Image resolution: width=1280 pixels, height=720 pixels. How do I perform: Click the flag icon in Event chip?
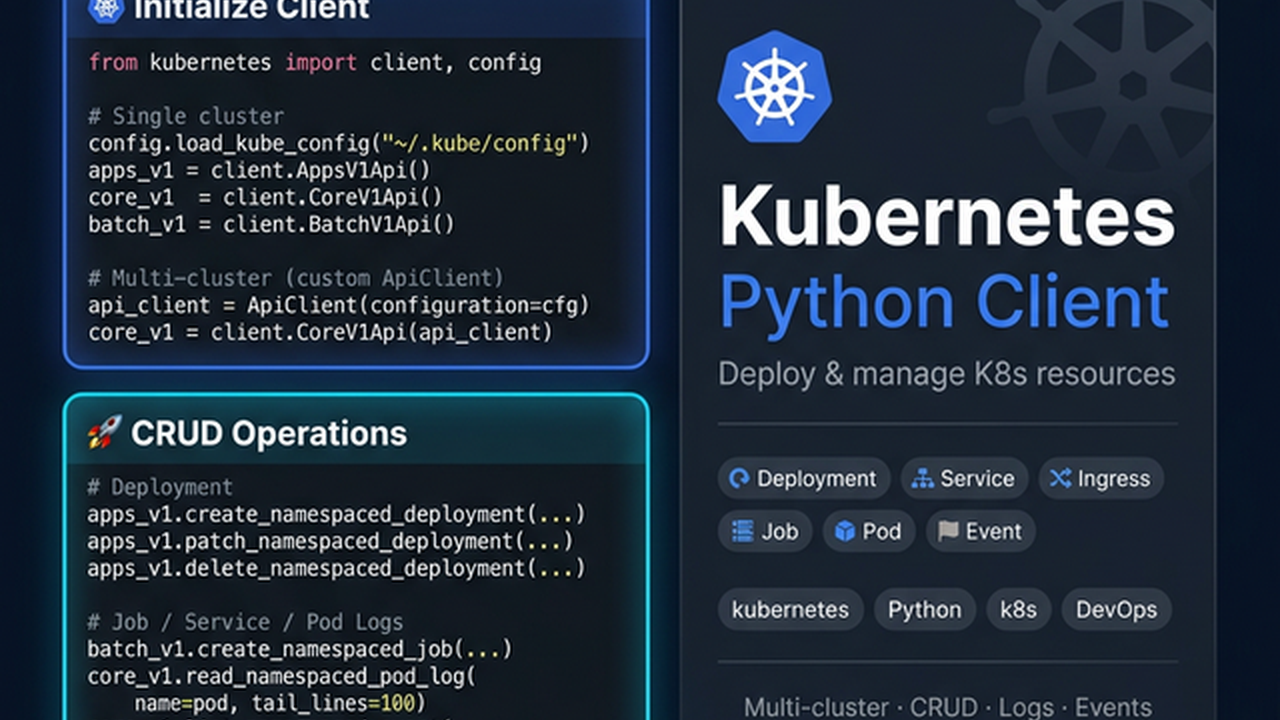point(948,531)
